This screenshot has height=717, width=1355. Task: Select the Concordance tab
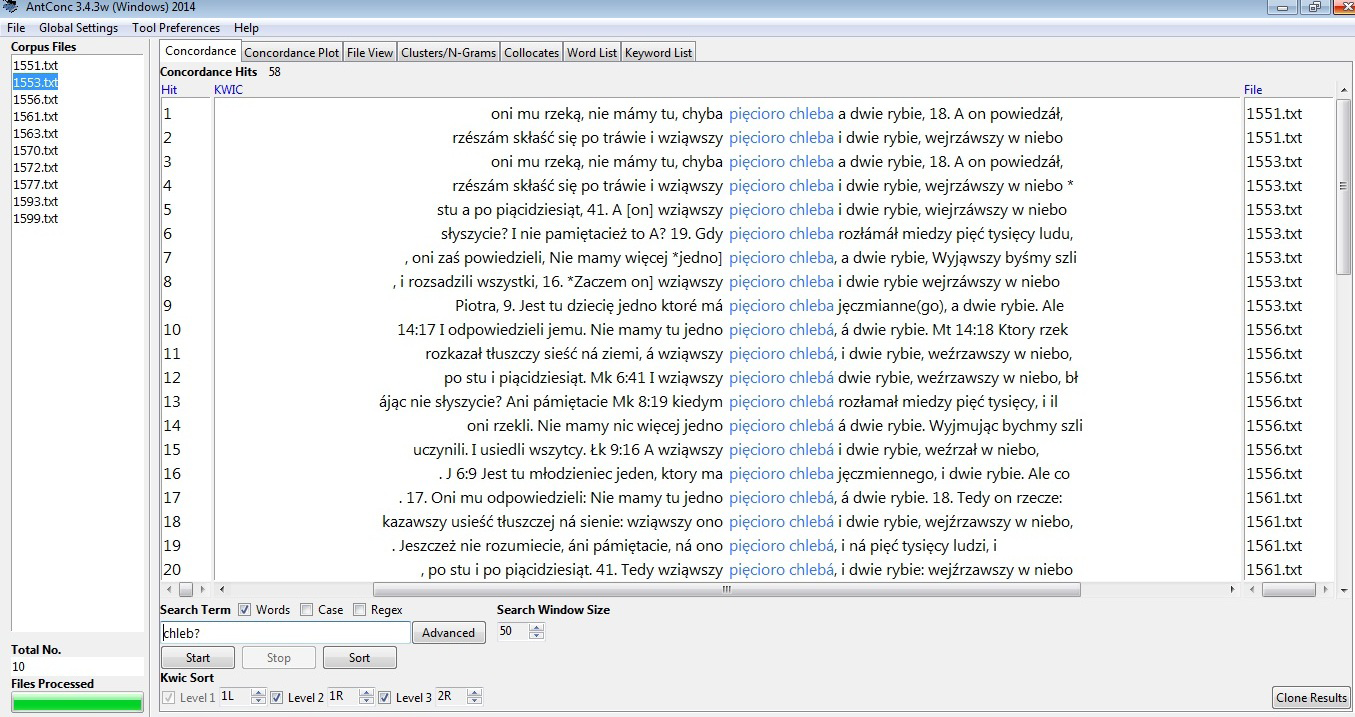[200, 51]
